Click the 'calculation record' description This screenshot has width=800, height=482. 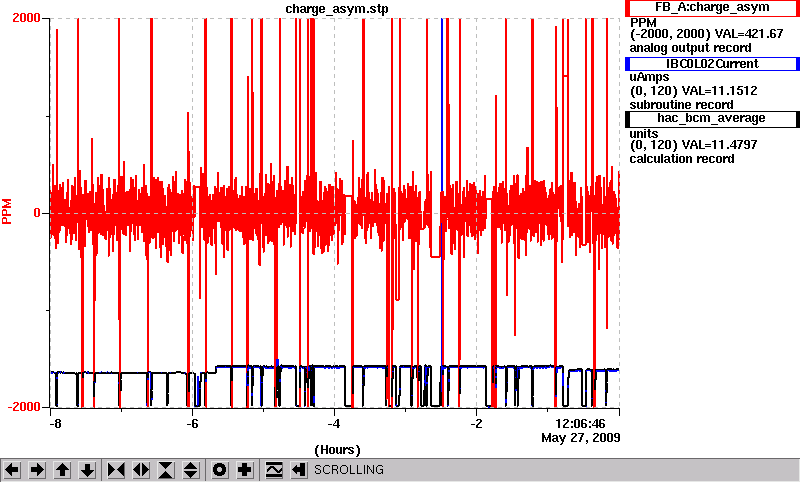pyautogui.click(x=682, y=159)
